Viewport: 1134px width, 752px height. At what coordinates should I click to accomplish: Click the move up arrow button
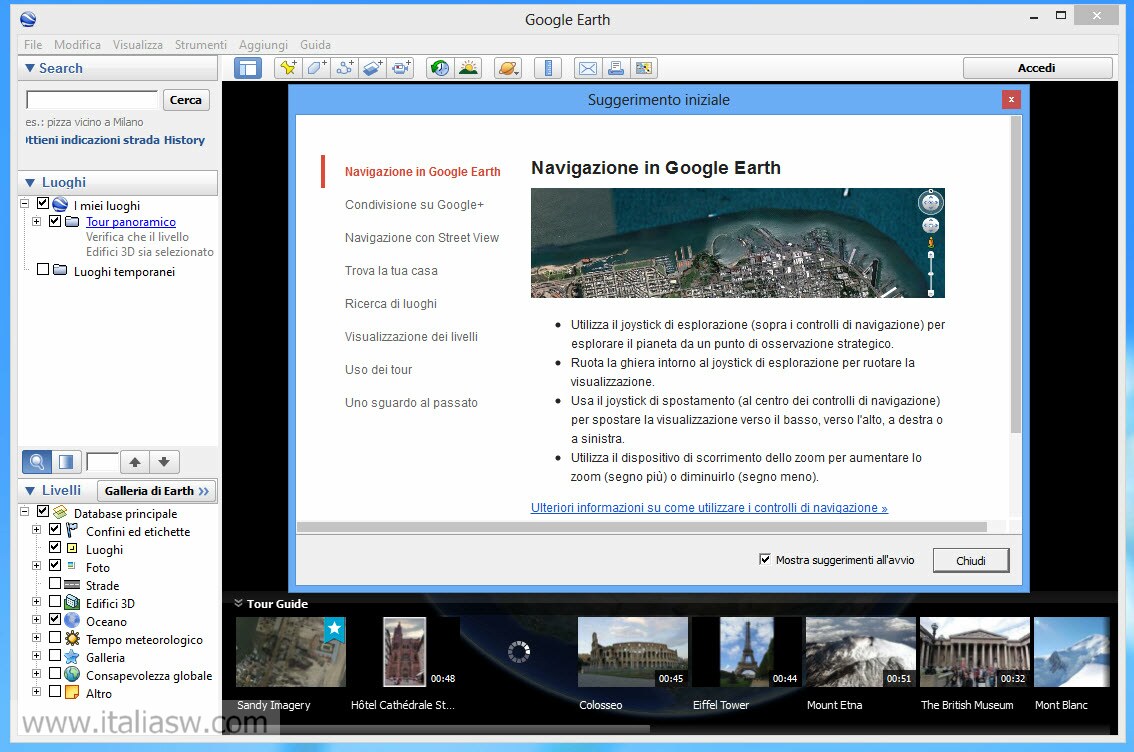click(135, 461)
